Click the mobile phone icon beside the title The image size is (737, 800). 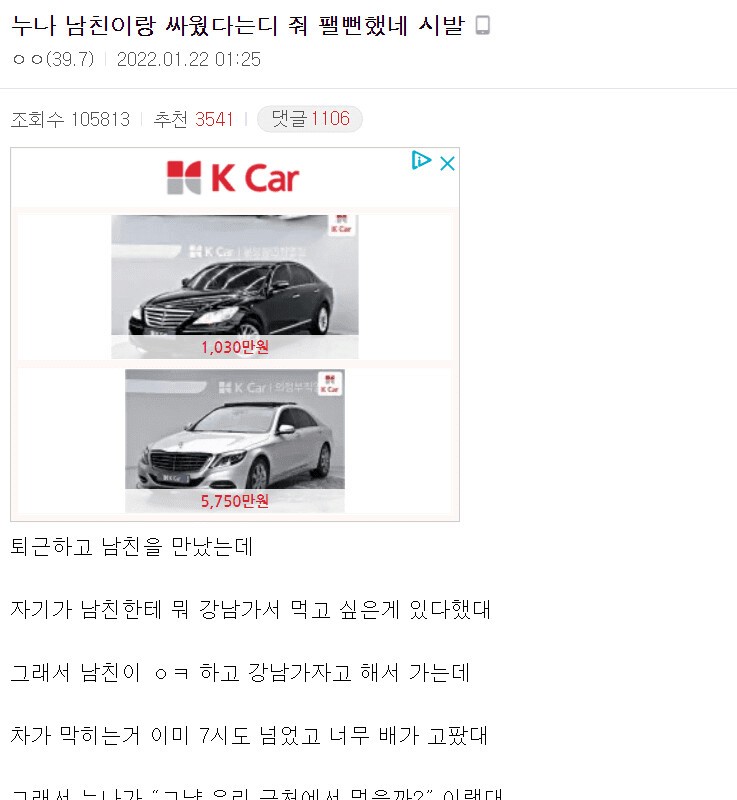[482, 25]
